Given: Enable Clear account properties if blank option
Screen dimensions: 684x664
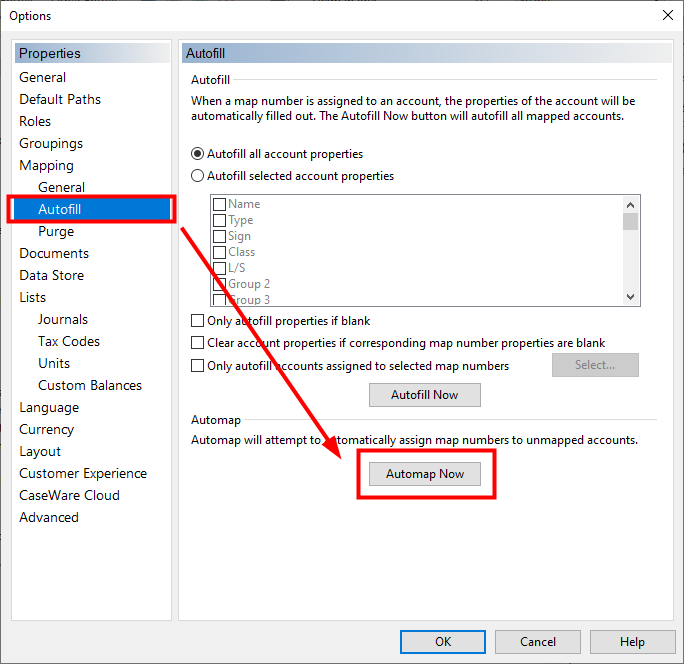Looking at the screenshot, I should pyautogui.click(x=198, y=342).
